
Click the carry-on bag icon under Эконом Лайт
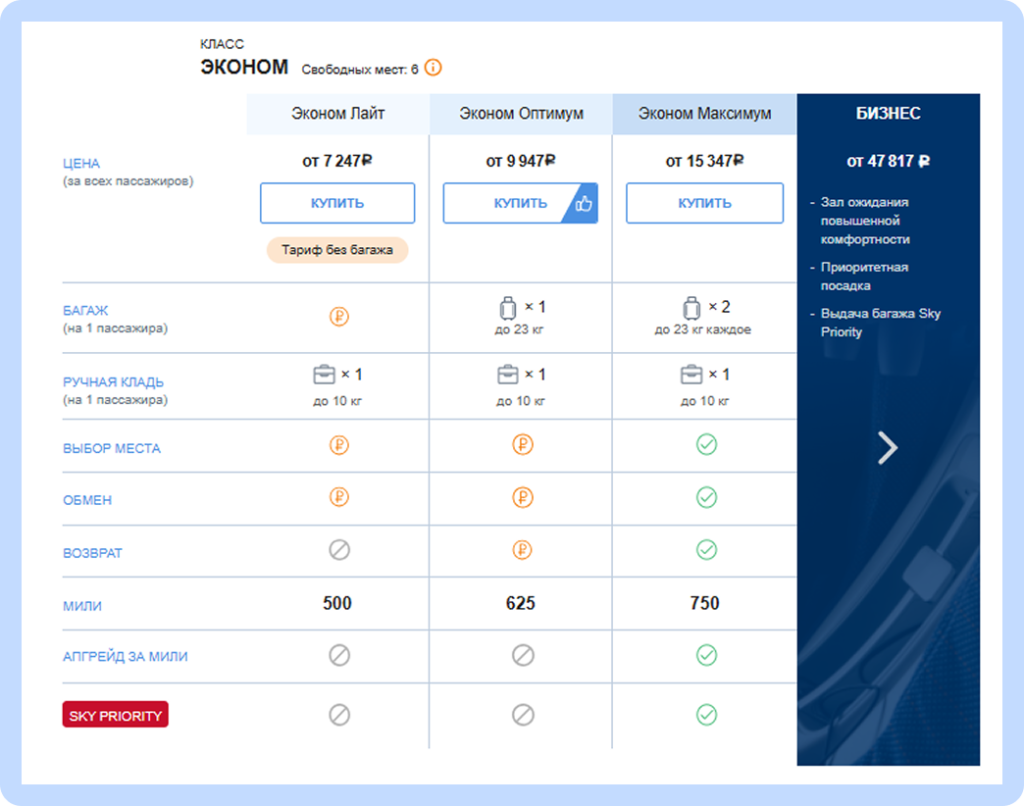(324, 375)
